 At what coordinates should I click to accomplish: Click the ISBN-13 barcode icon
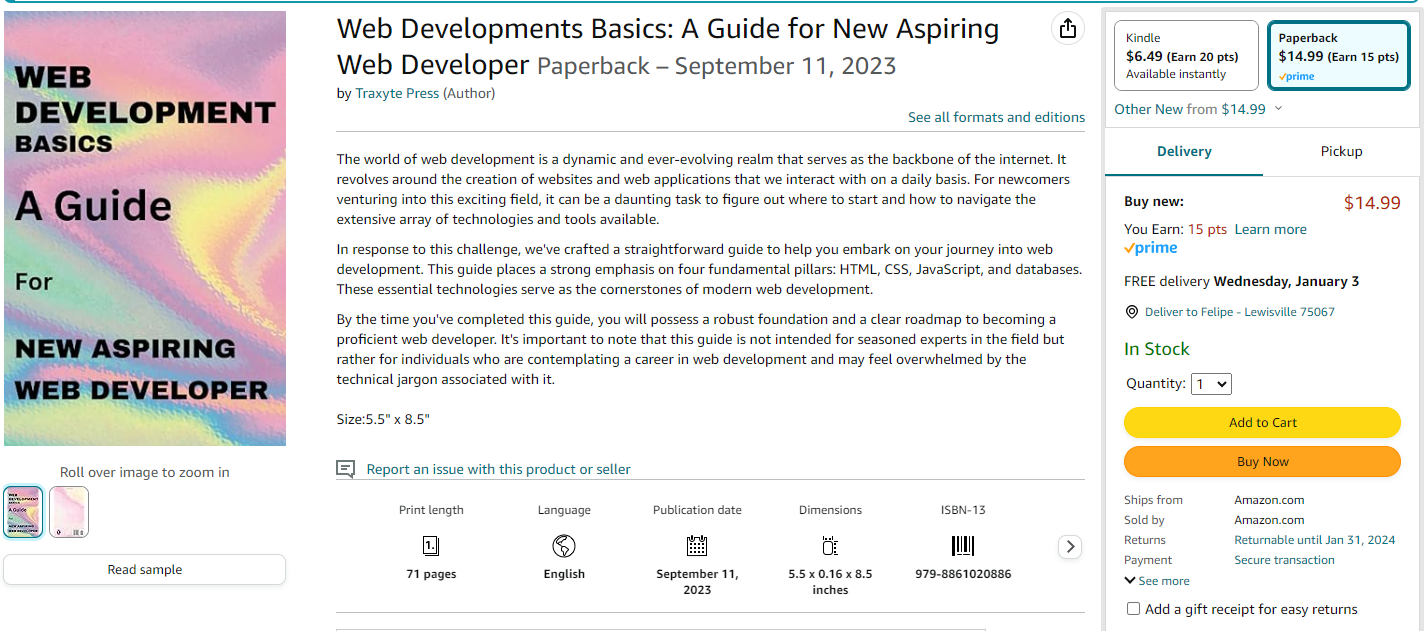pos(963,545)
